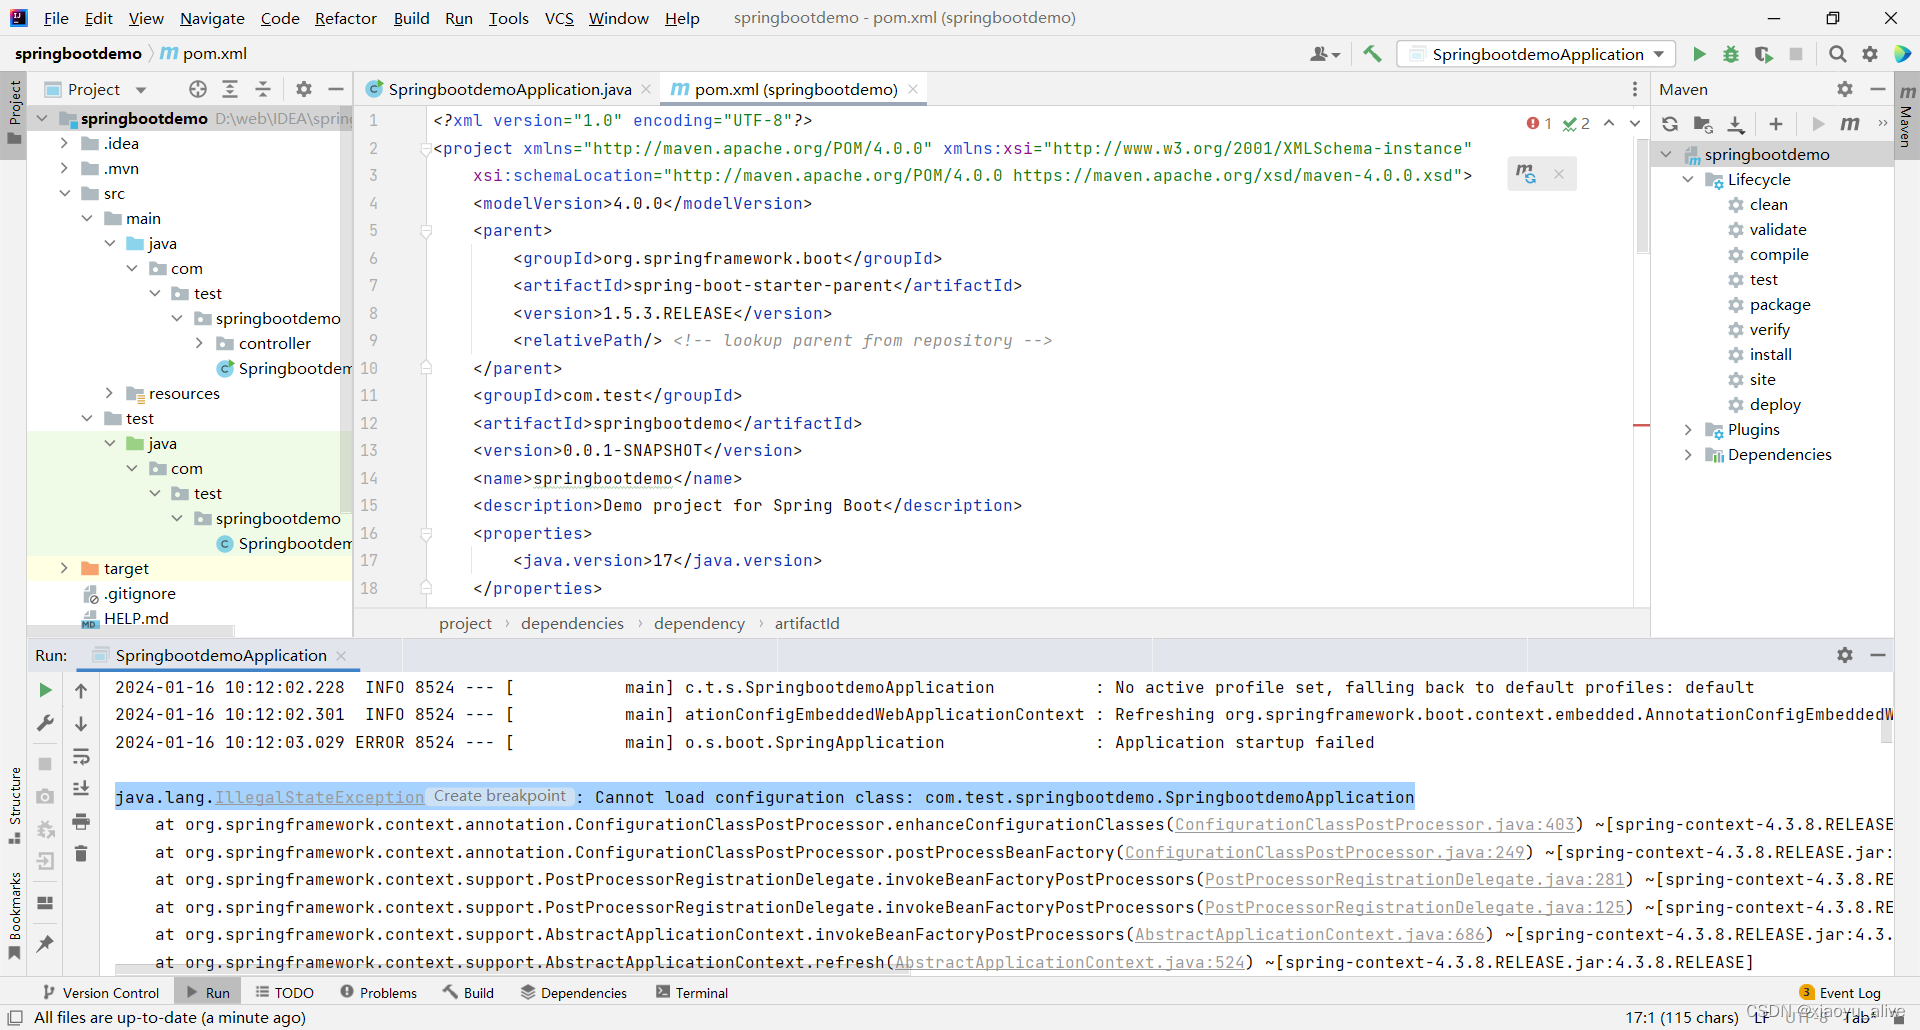Expand the .mvn folder
Image resolution: width=1920 pixels, height=1030 pixels.
click(64, 168)
